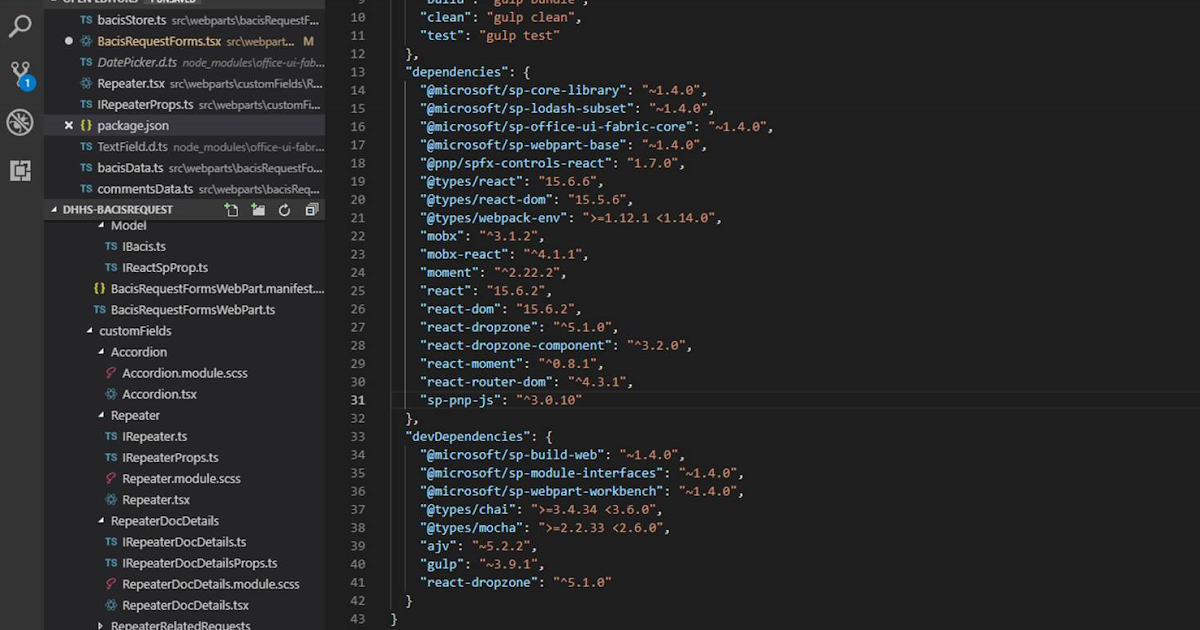Screen dimensions: 1200x630
Task: Collapse the Repeater folder
Action: point(101,415)
